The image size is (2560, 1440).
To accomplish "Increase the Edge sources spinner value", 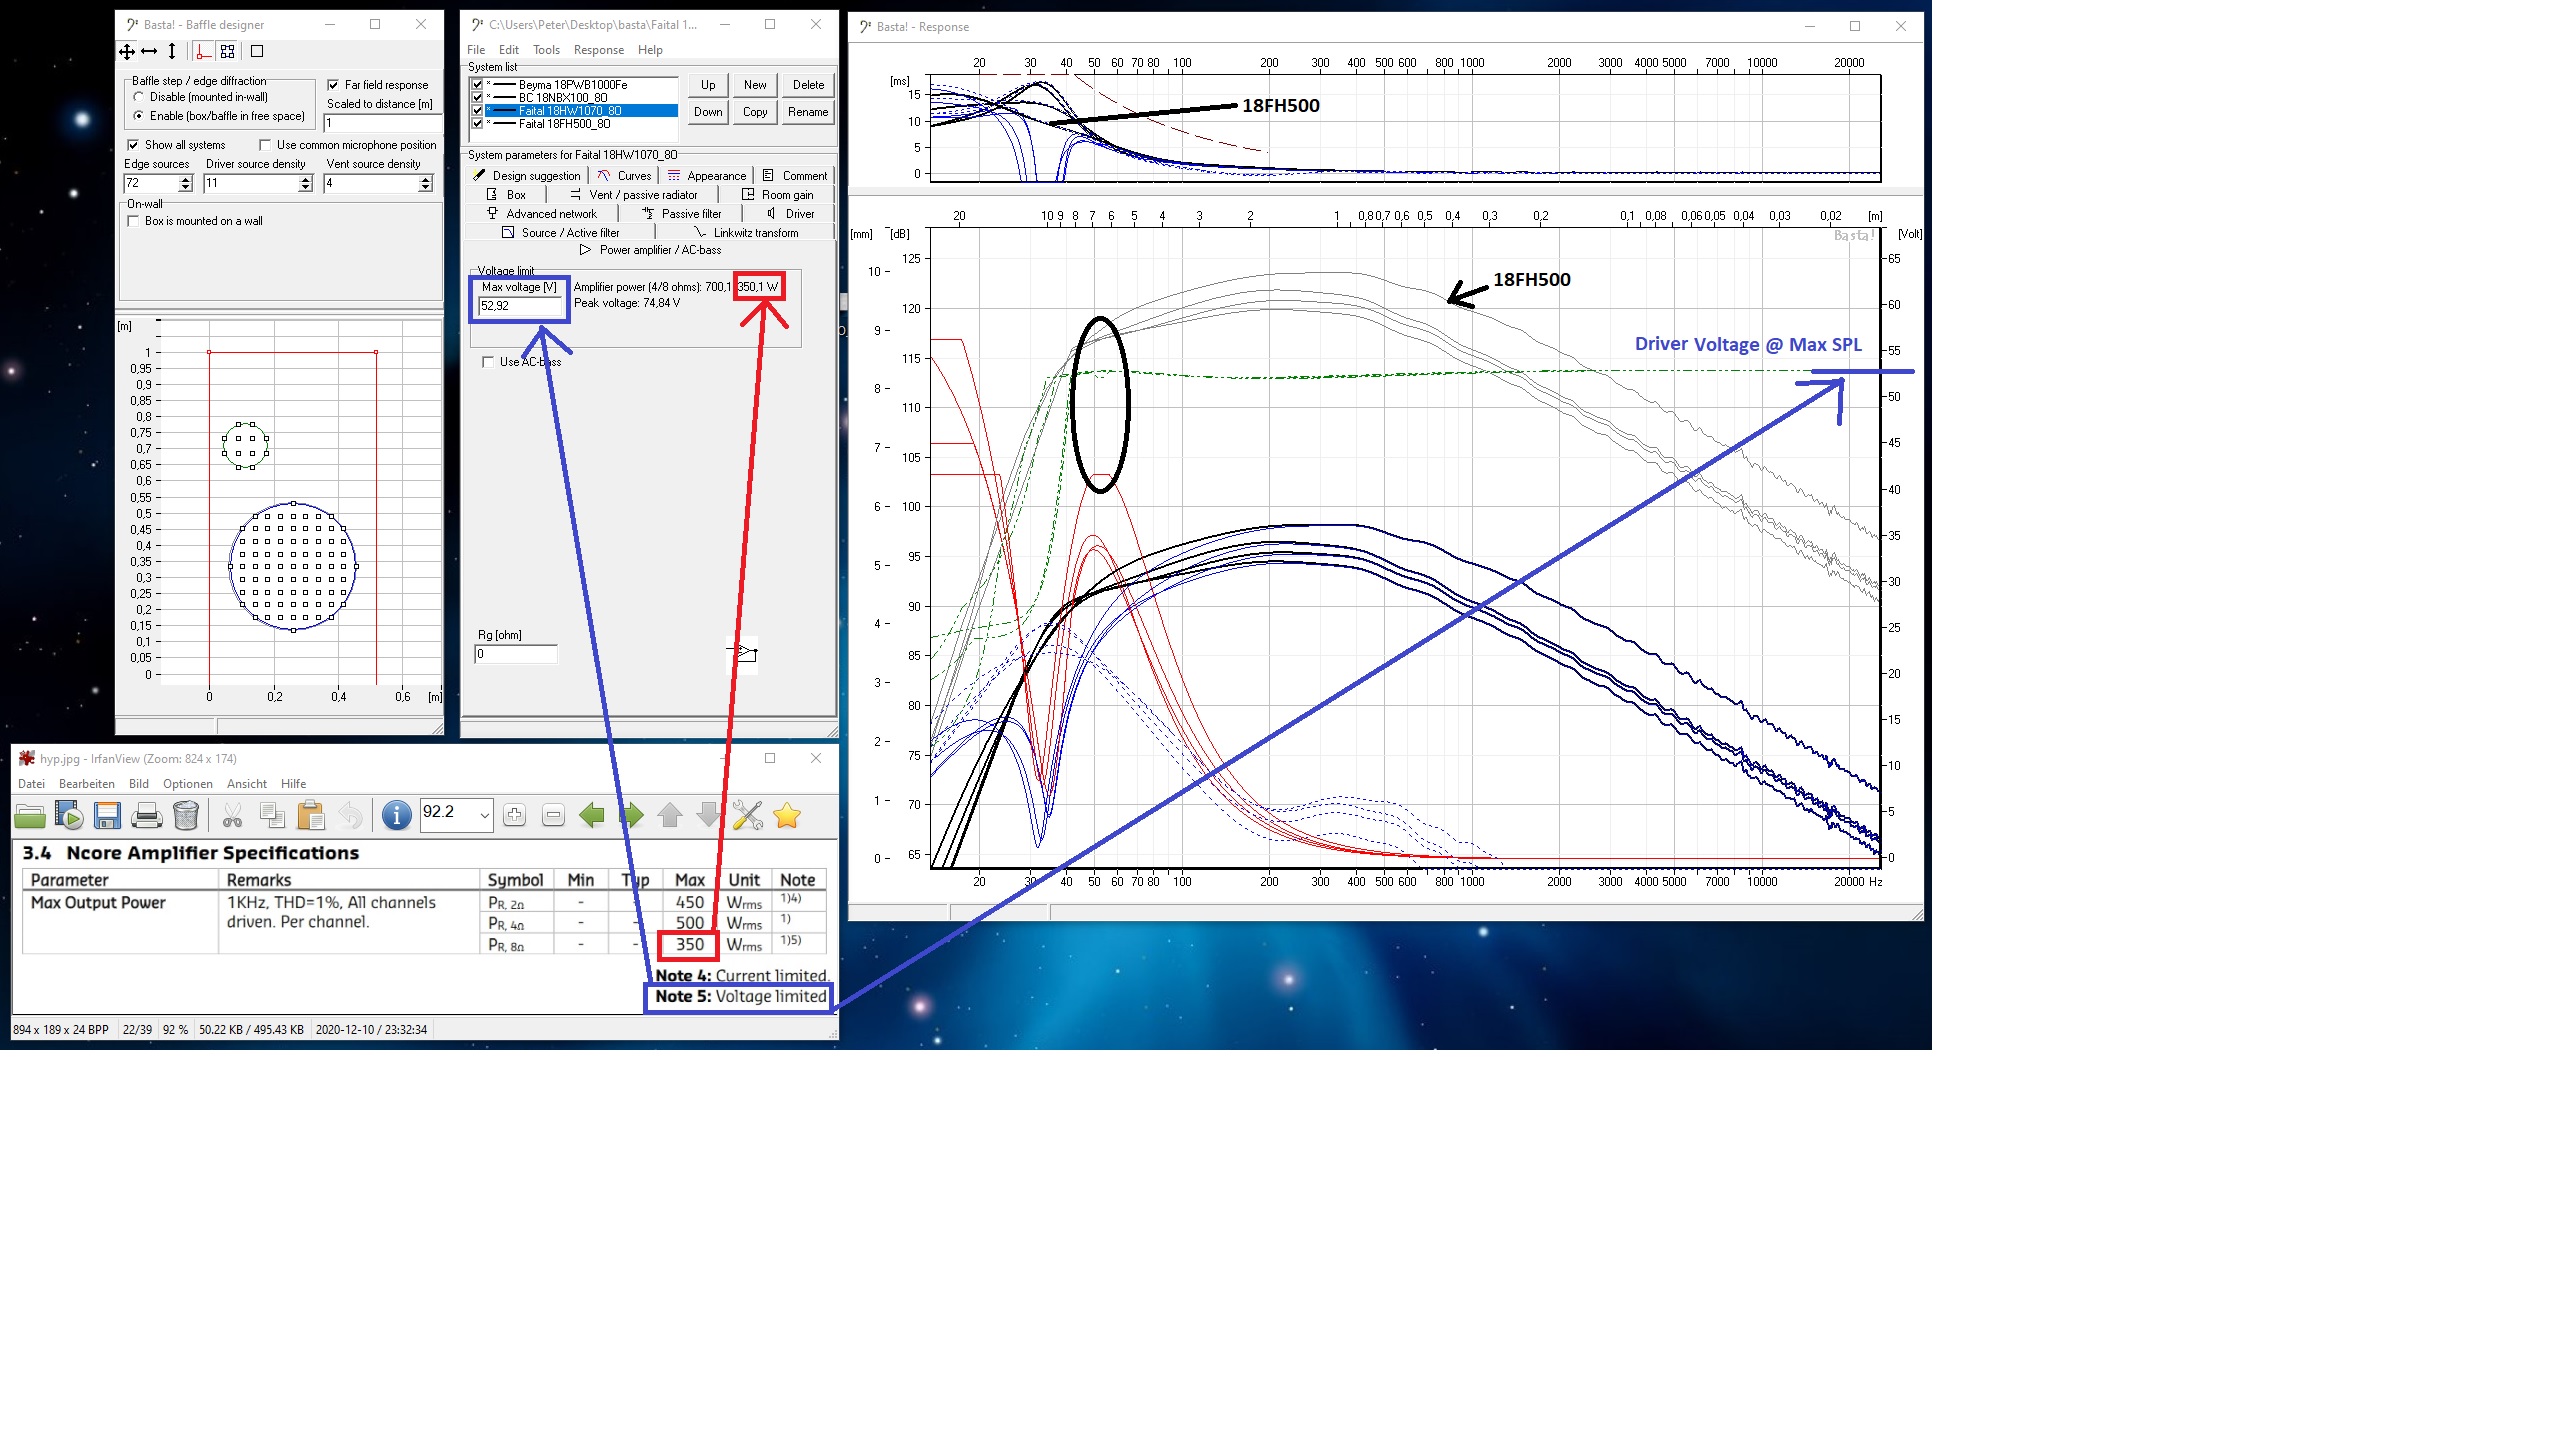I will 185,179.
